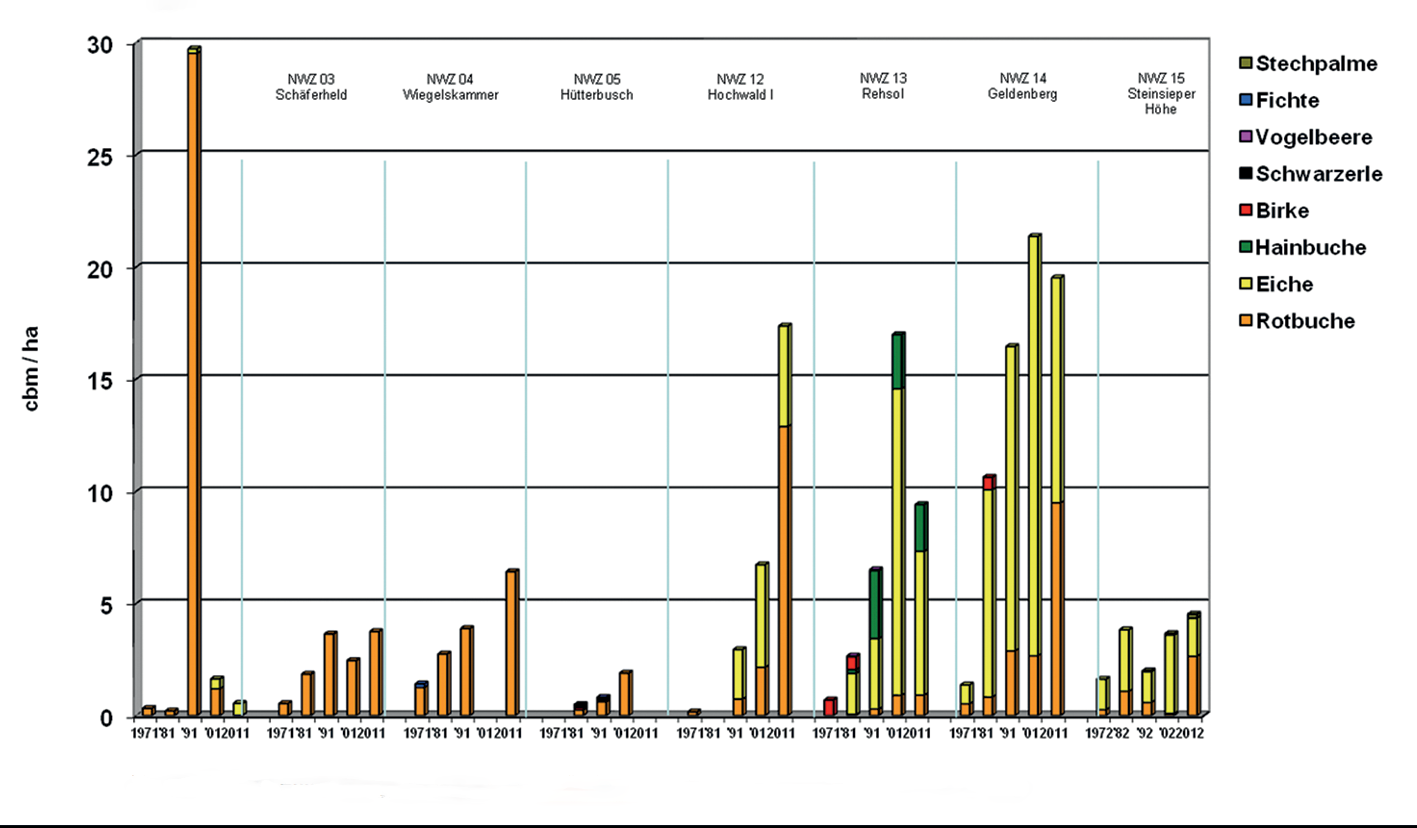This screenshot has width=1417, height=828.
Task: Click the green Hainbuche legend swatch
Action: [1244, 248]
